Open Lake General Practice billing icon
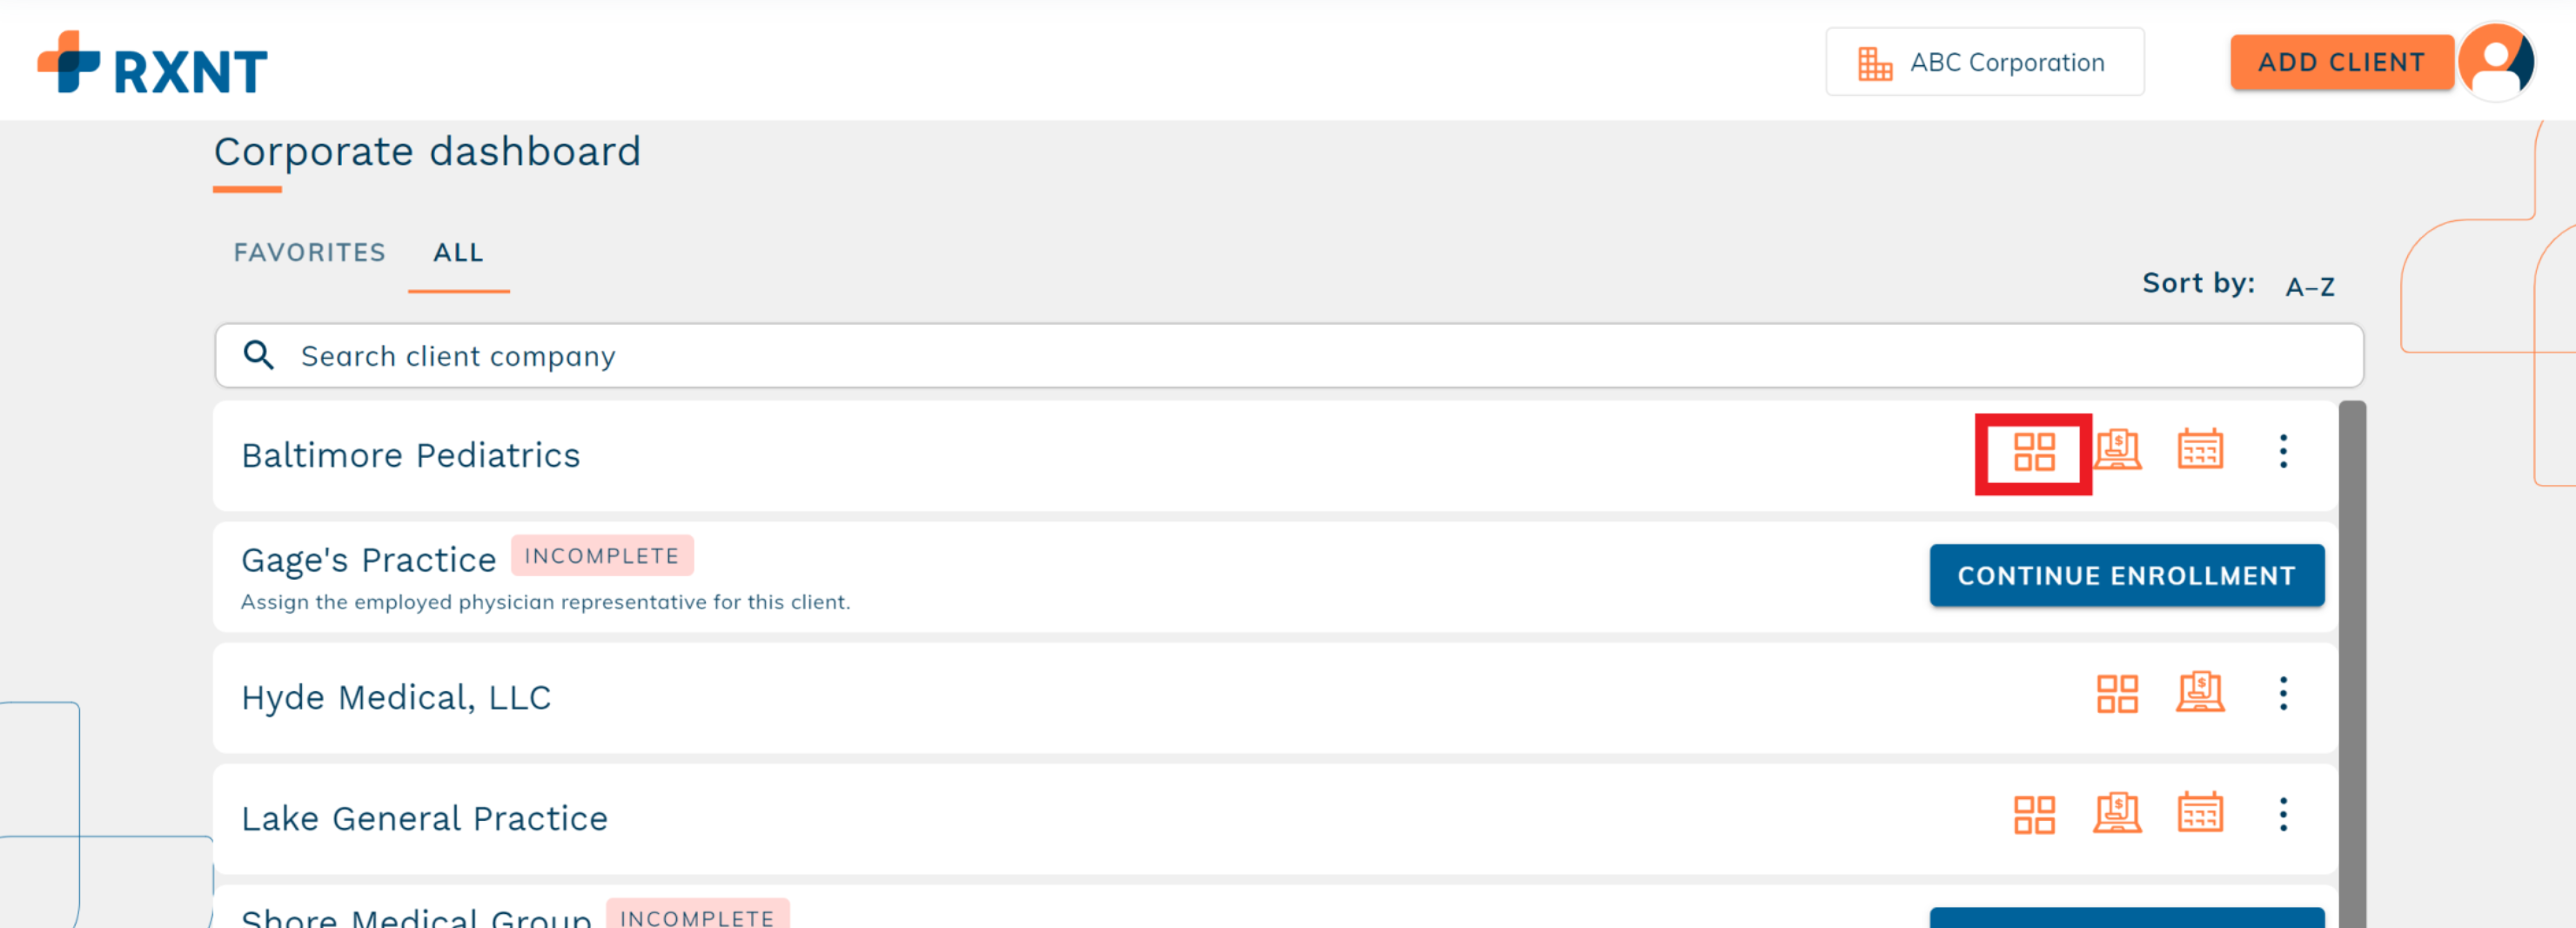This screenshot has height=928, width=2576. coord(2117,813)
